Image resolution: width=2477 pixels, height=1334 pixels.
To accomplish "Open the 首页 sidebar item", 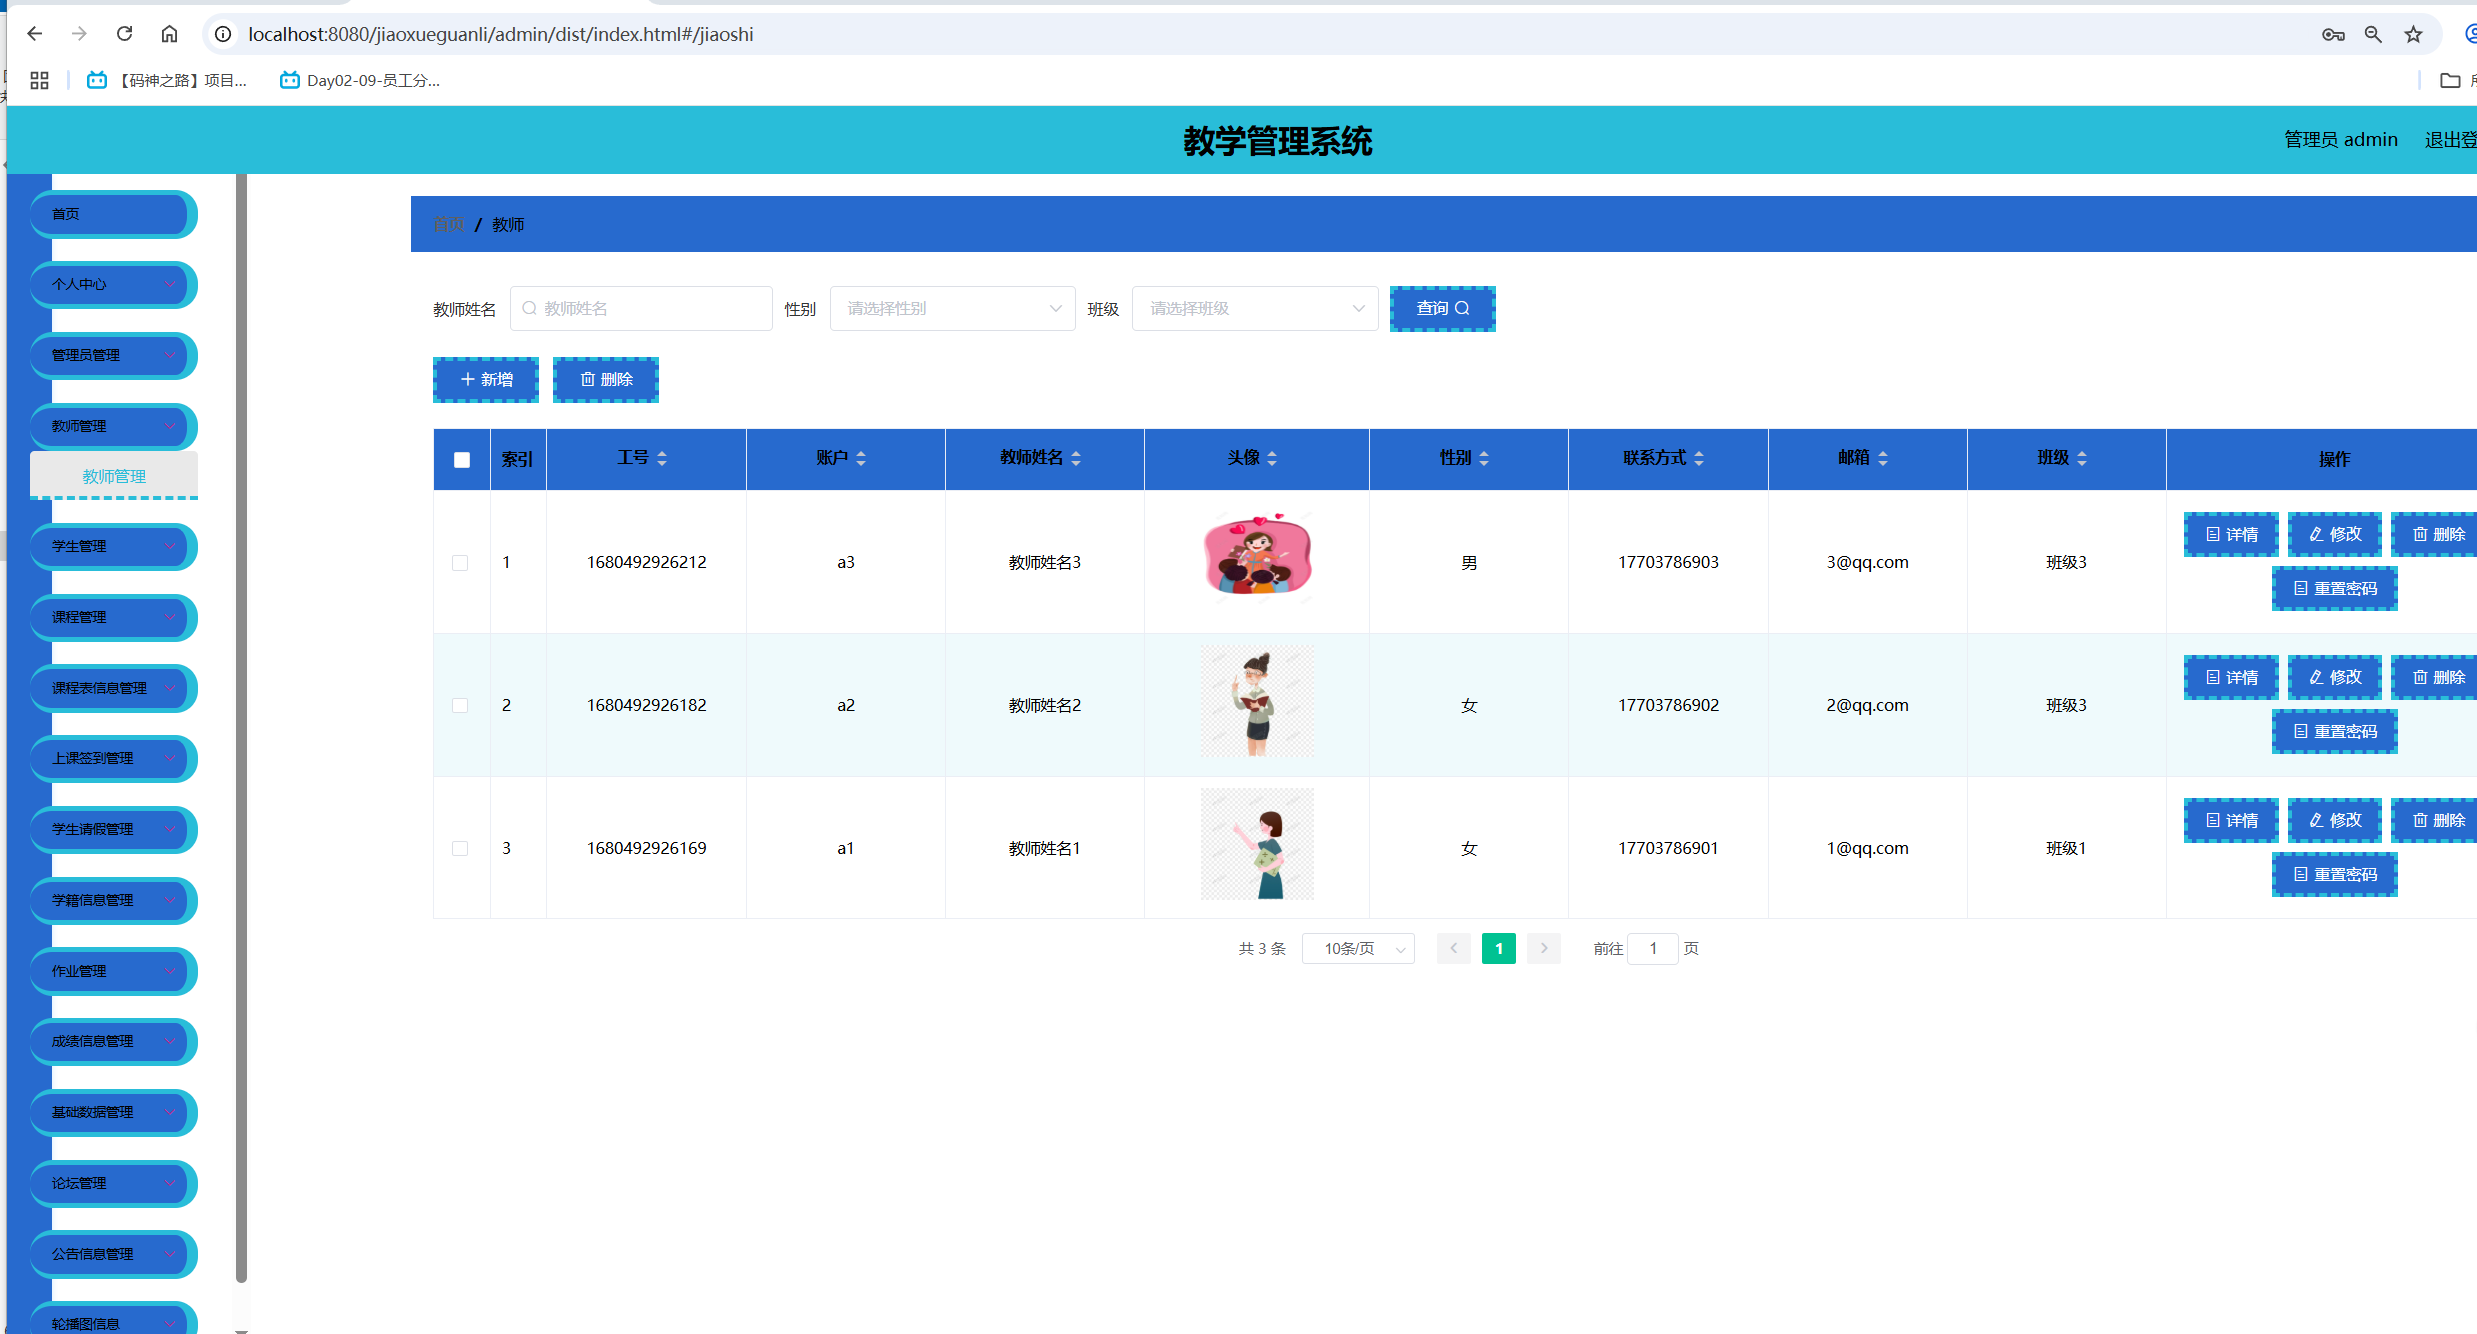I will (113, 214).
